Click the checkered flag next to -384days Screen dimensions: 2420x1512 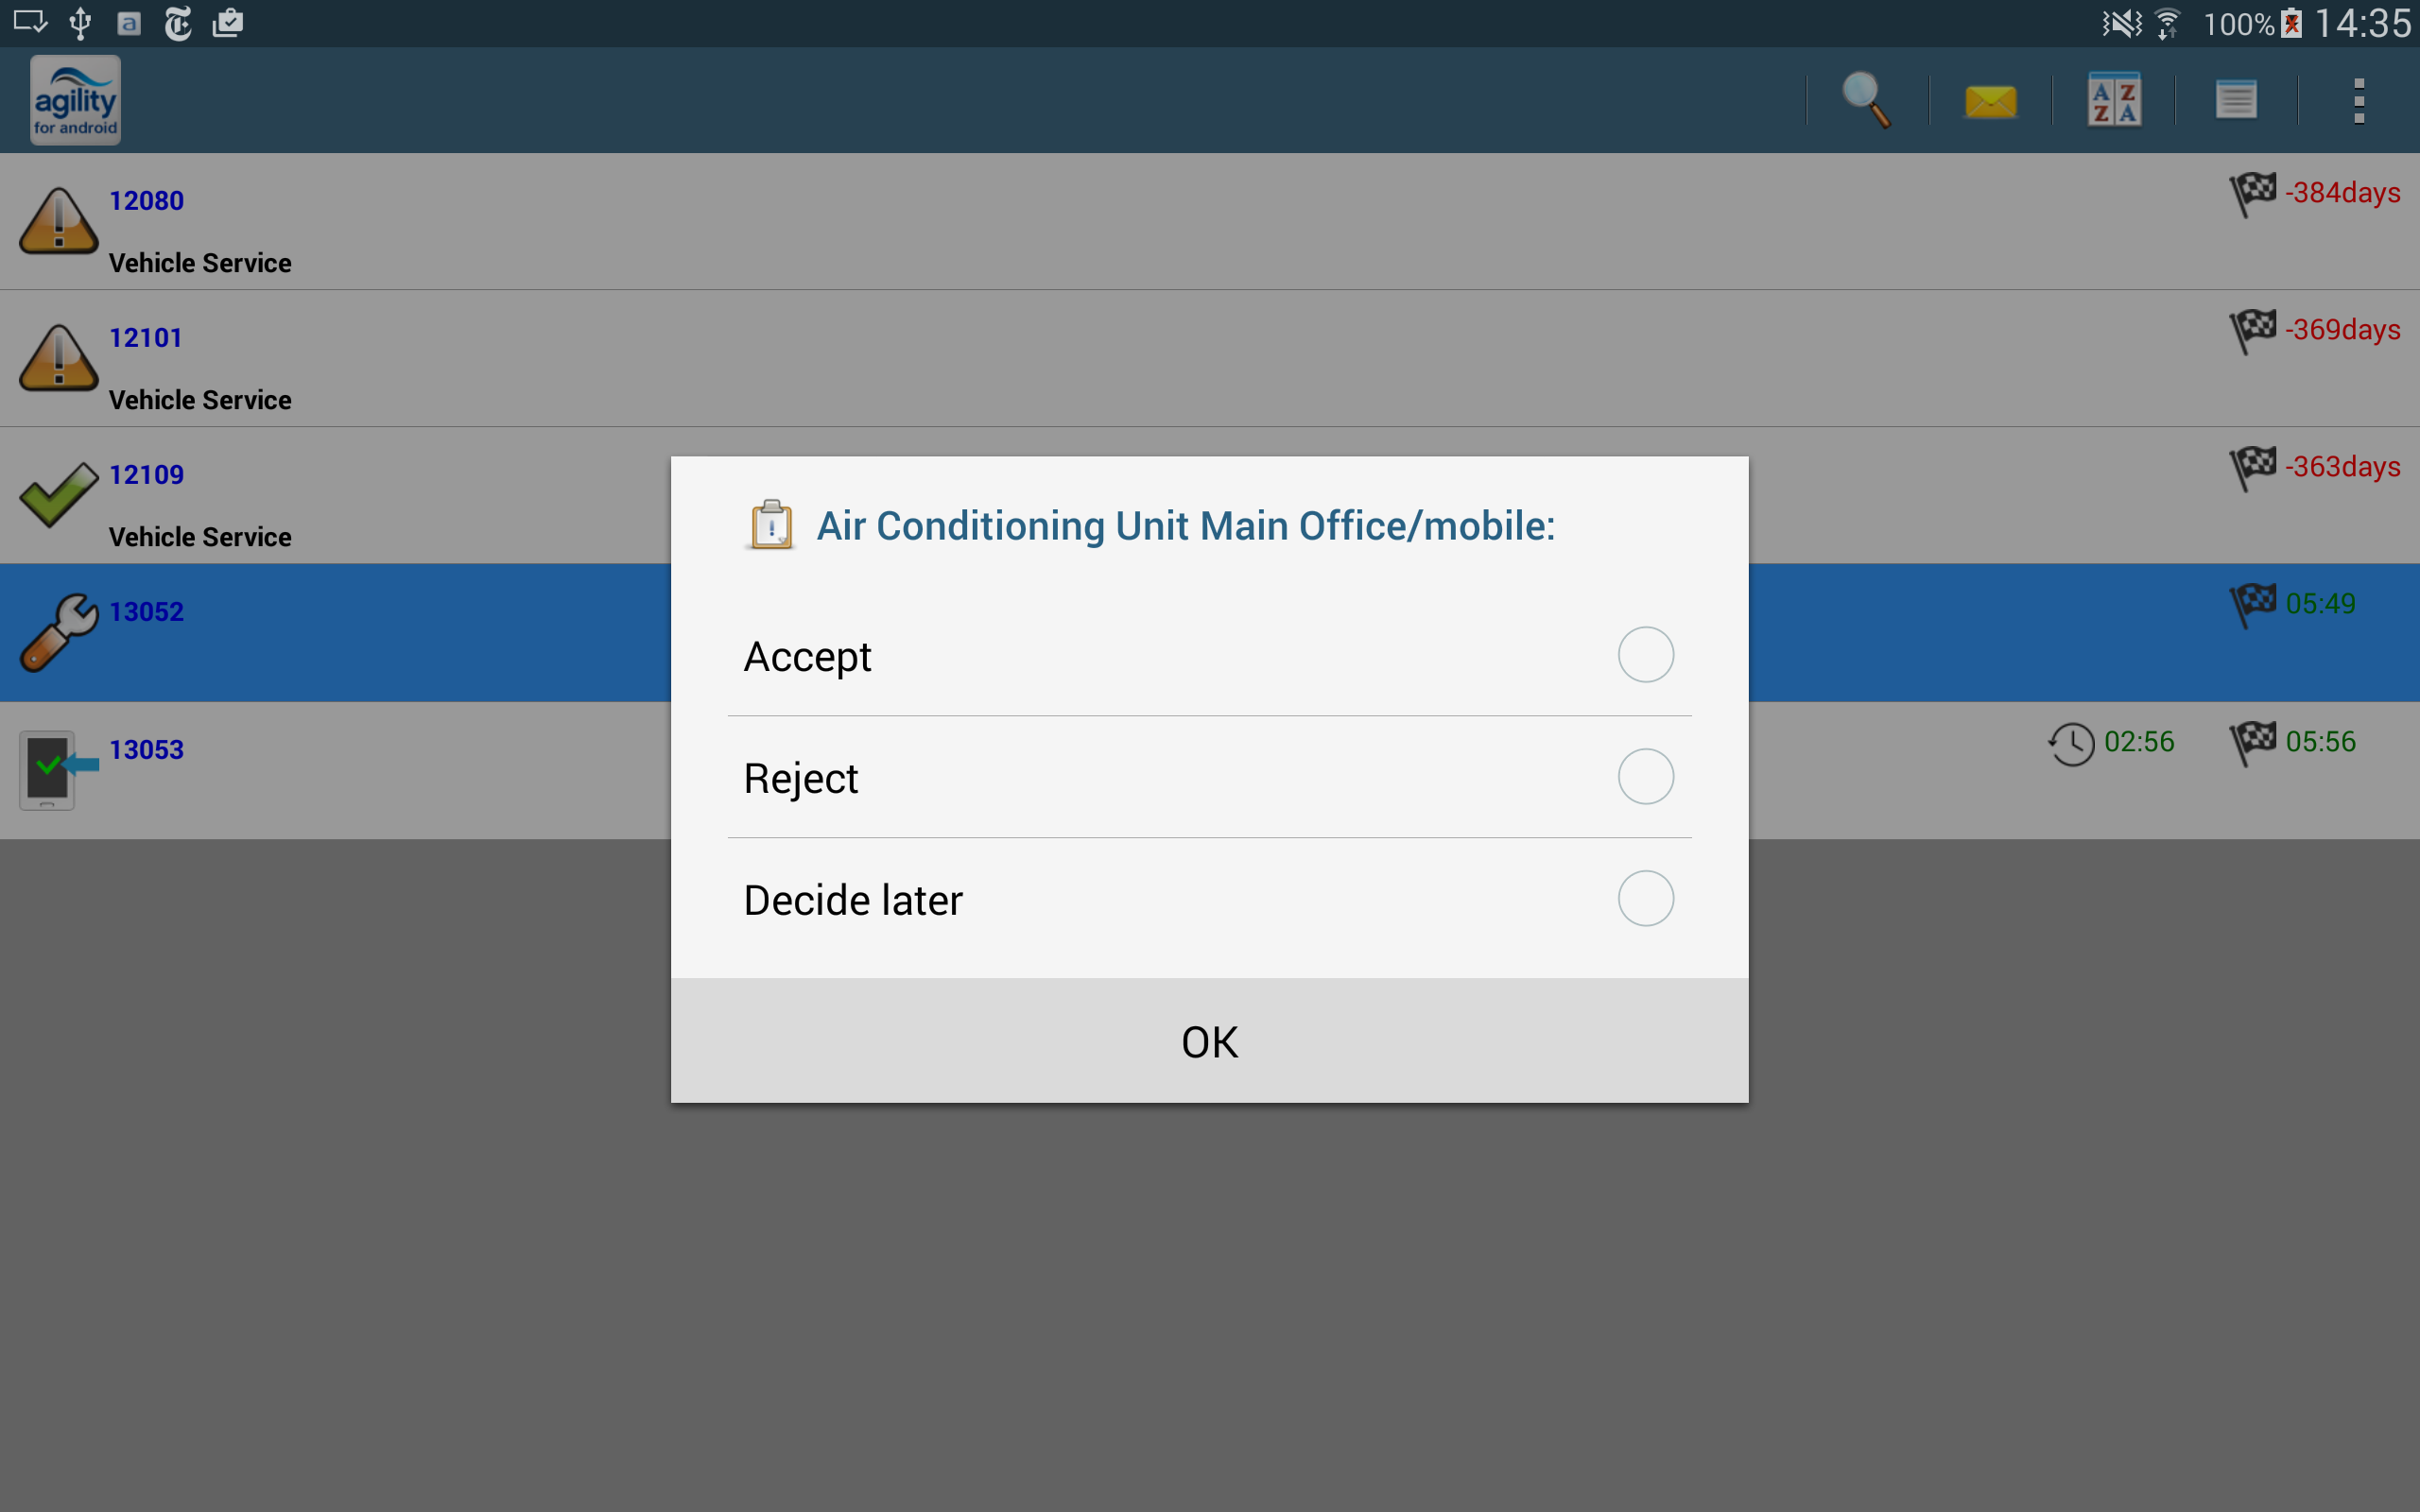(2252, 193)
